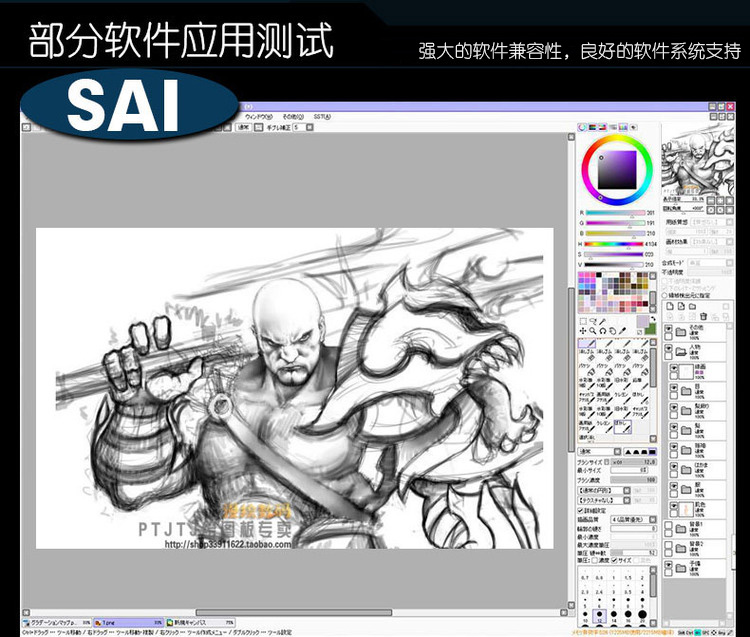Show the color wheel panel
The height and width of the screenshot is (637, 750).
pos(583,127)
